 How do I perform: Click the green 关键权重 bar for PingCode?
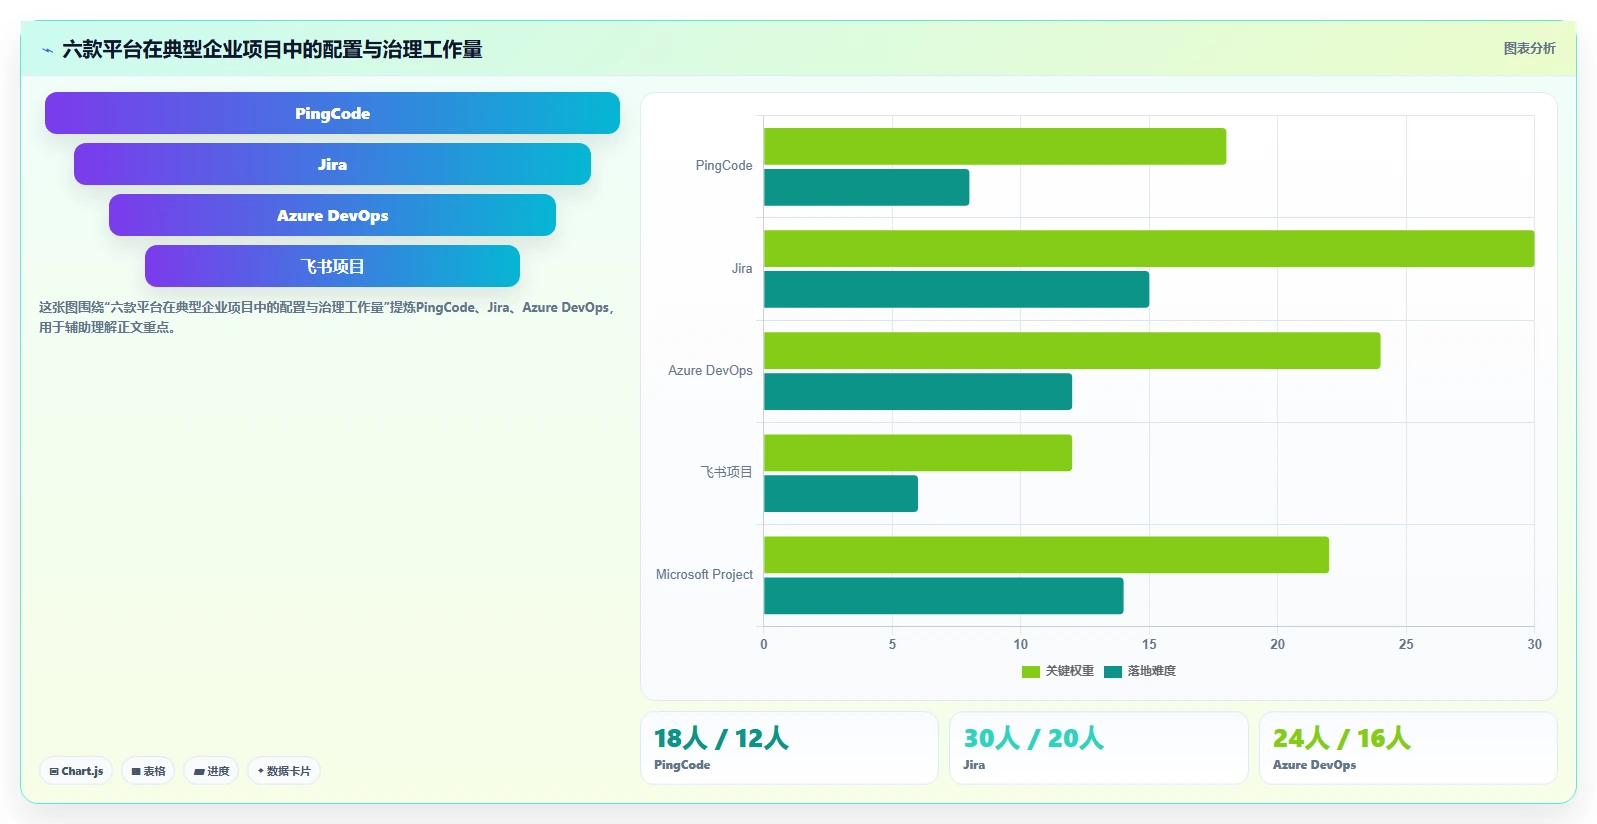click(x=995, y=146)
